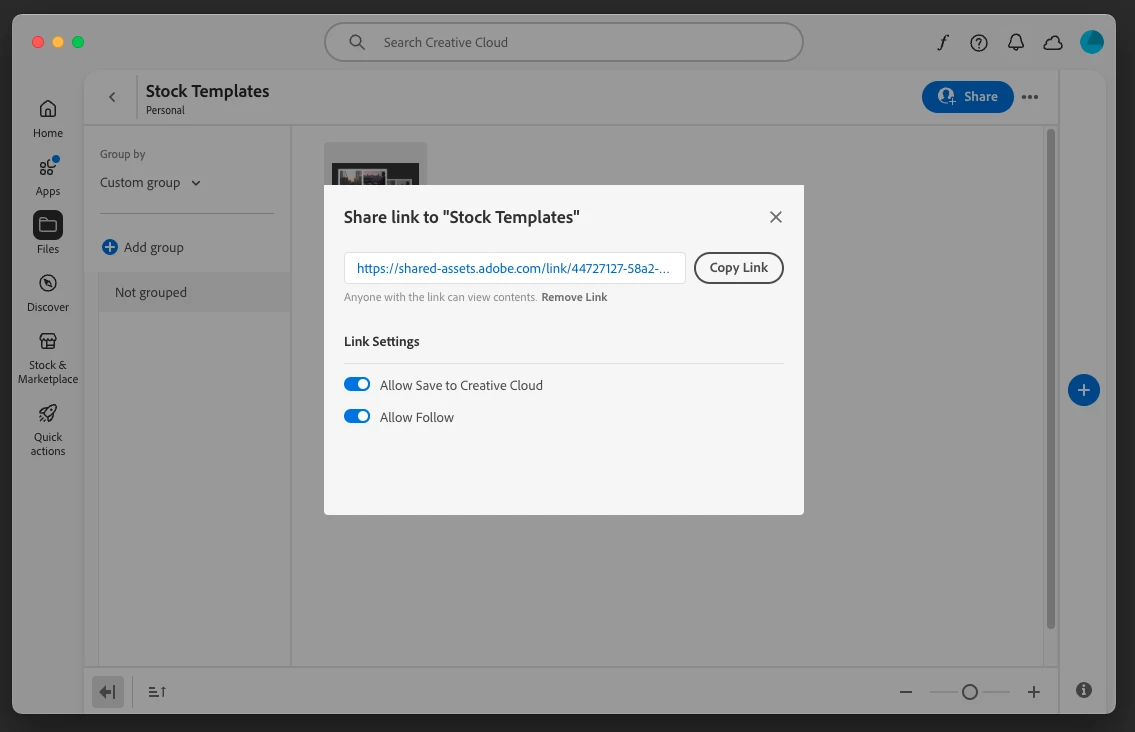Click the 'Personal' label under title

[165, 111]
